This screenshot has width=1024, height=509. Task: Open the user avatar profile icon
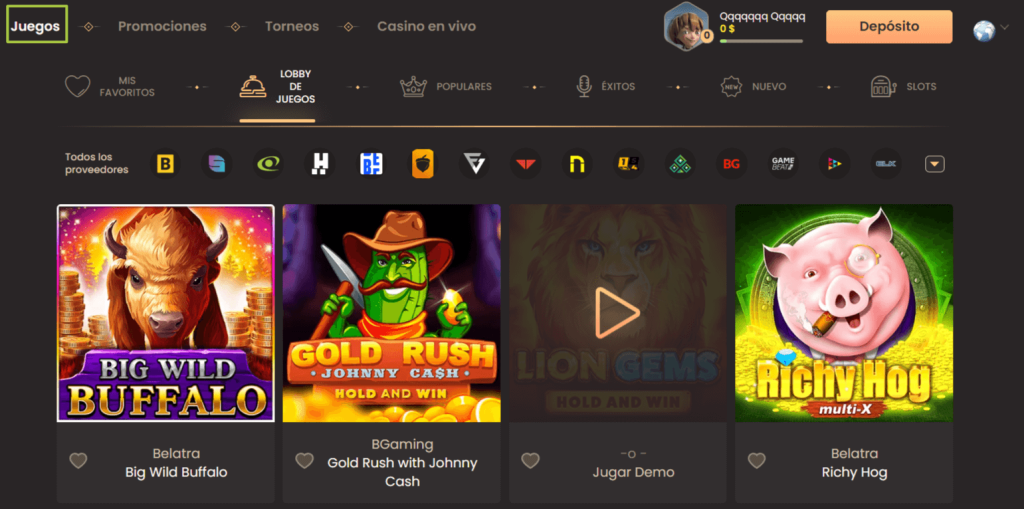[x=686, y=26]
